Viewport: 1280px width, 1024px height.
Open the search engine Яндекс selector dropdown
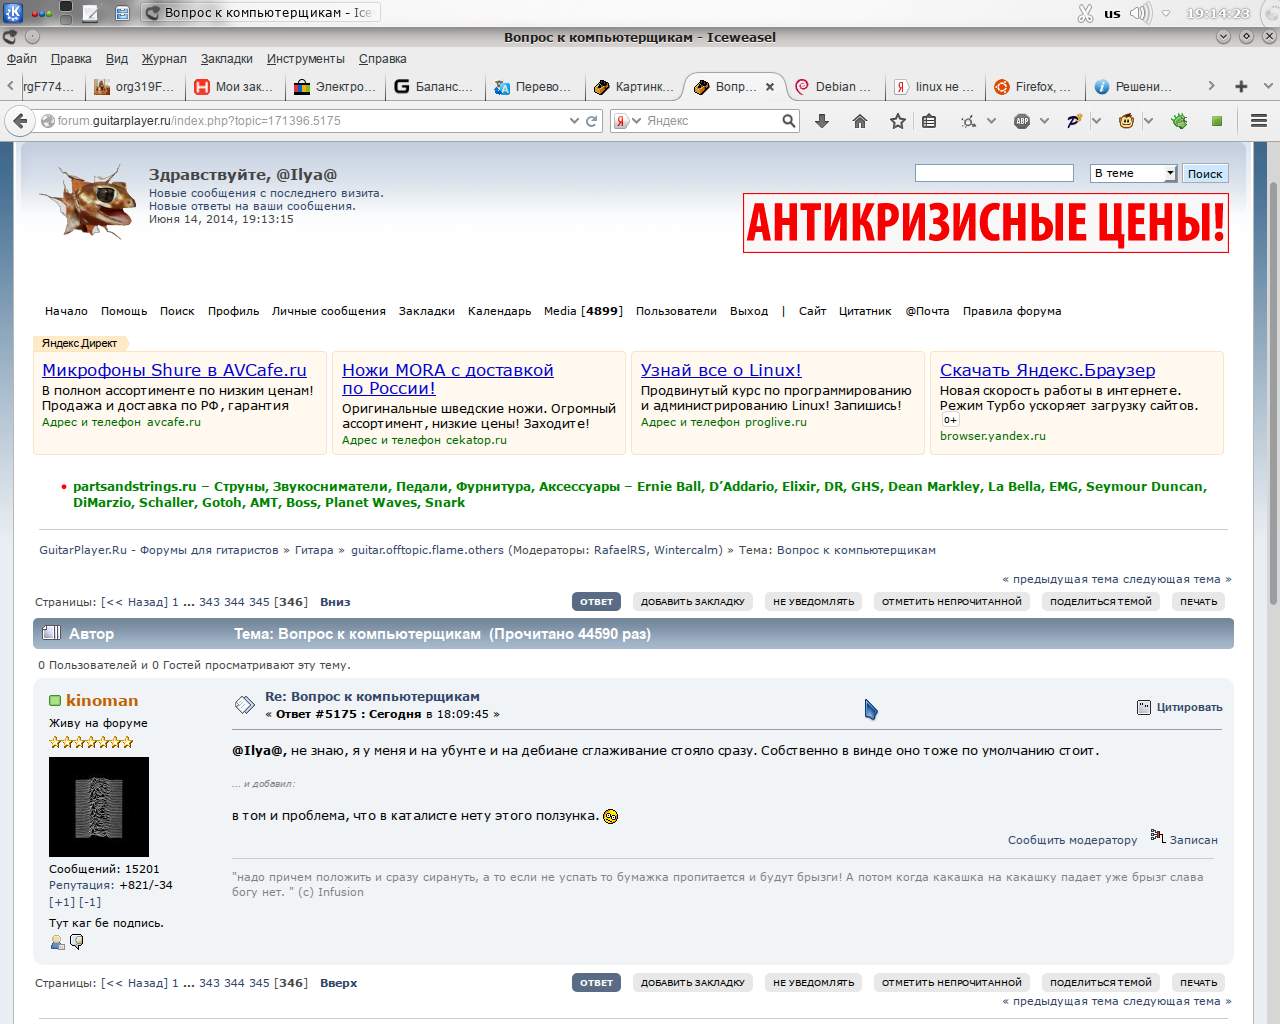(628, 121)
